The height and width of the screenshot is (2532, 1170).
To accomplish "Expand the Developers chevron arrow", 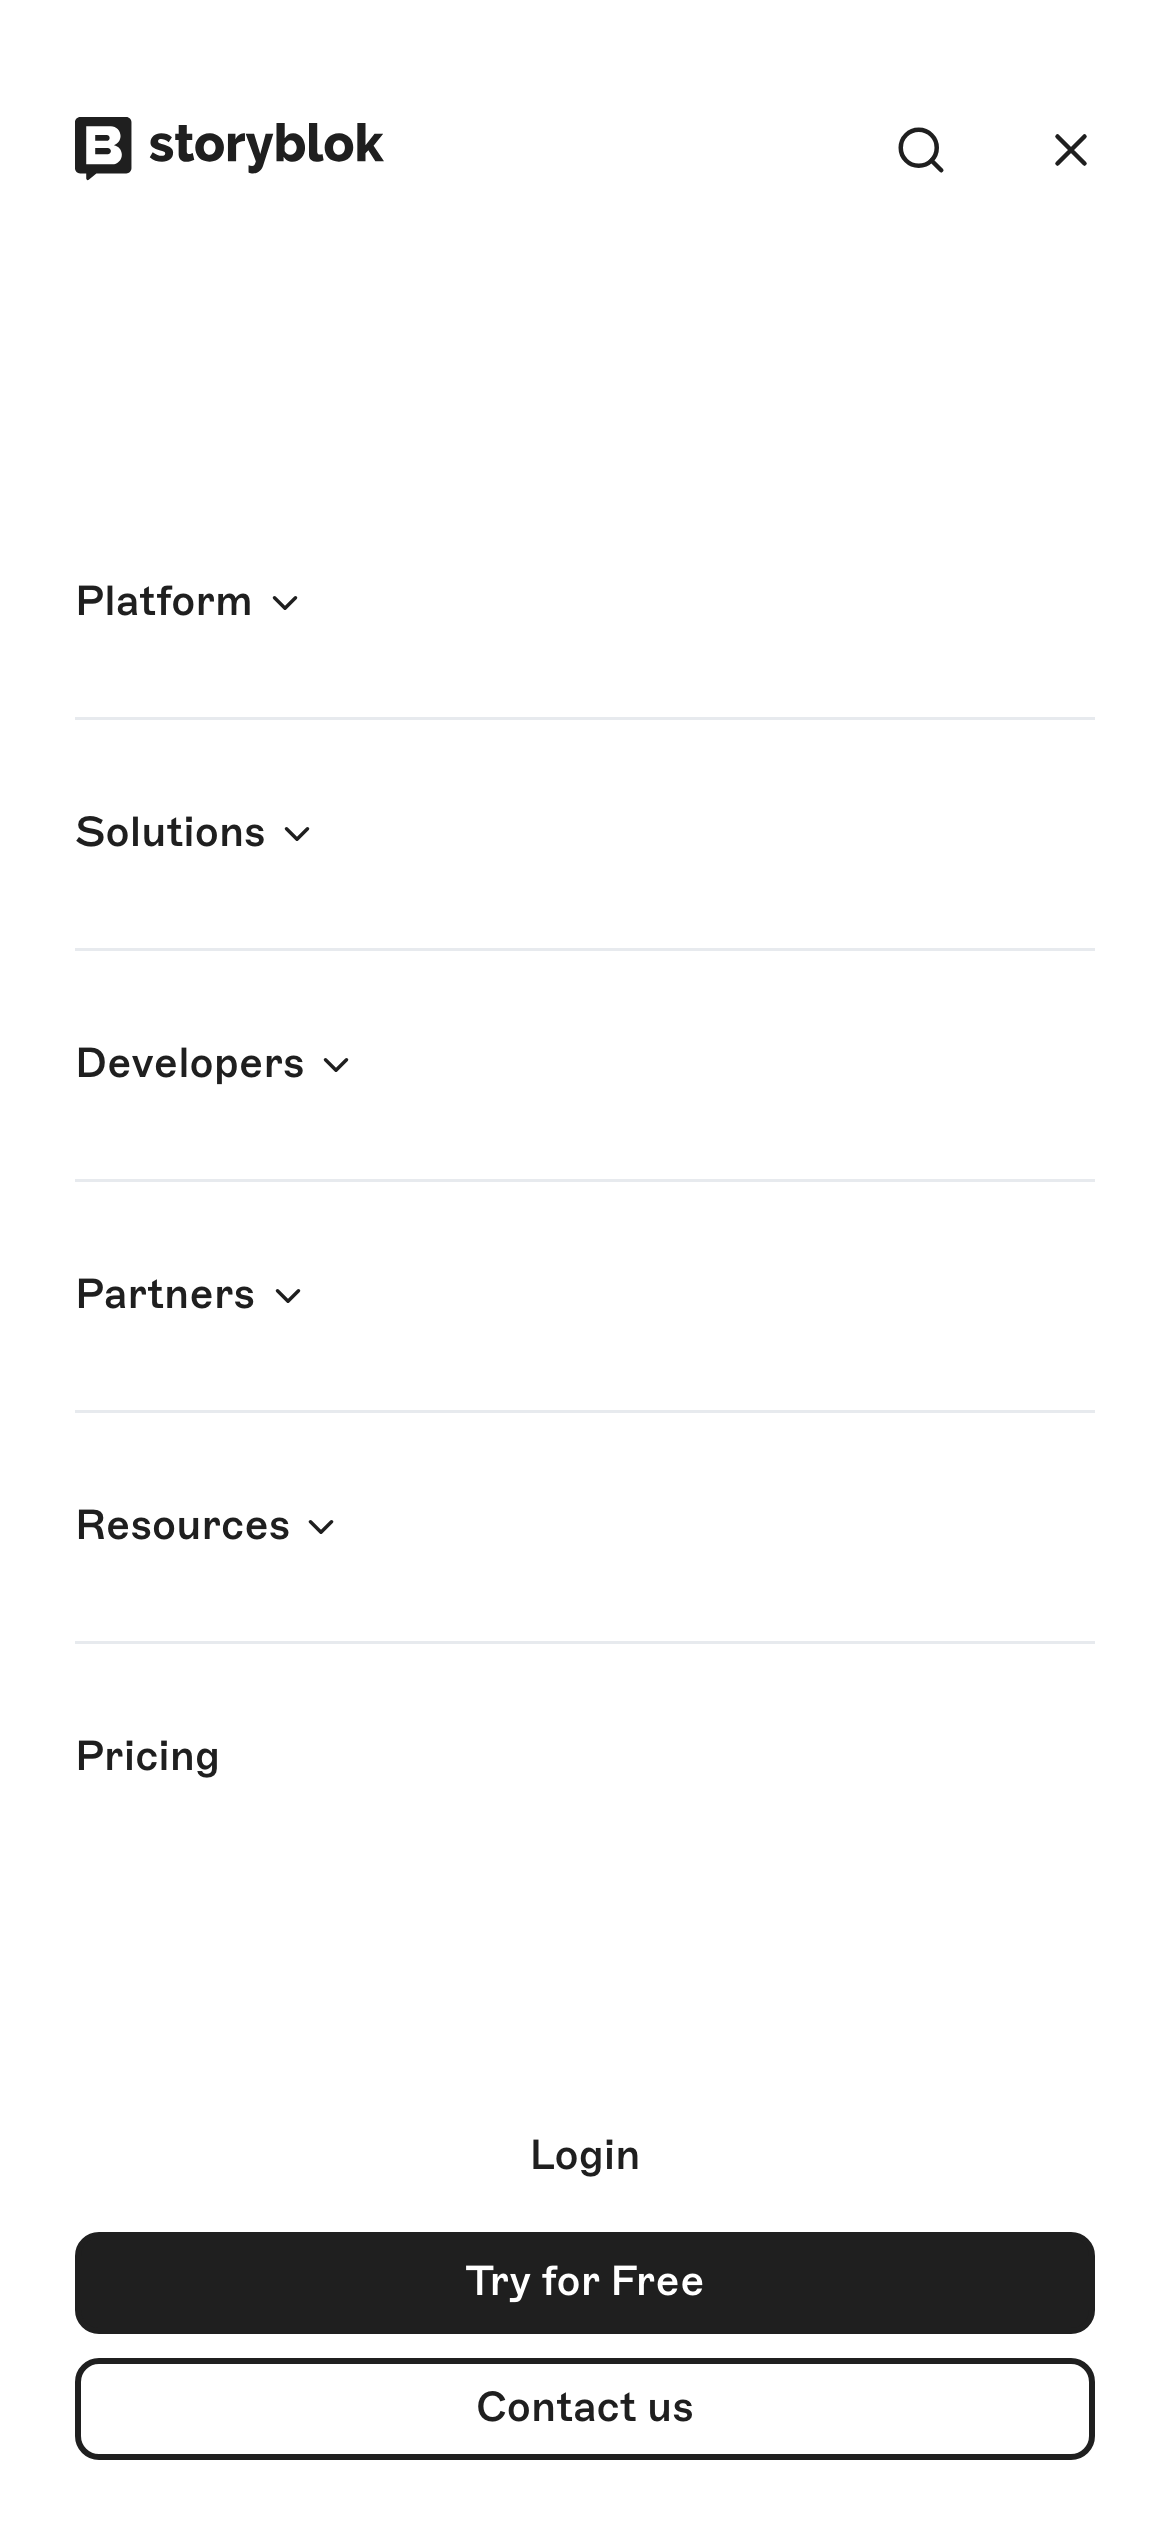I will [x=337, y=1065].
